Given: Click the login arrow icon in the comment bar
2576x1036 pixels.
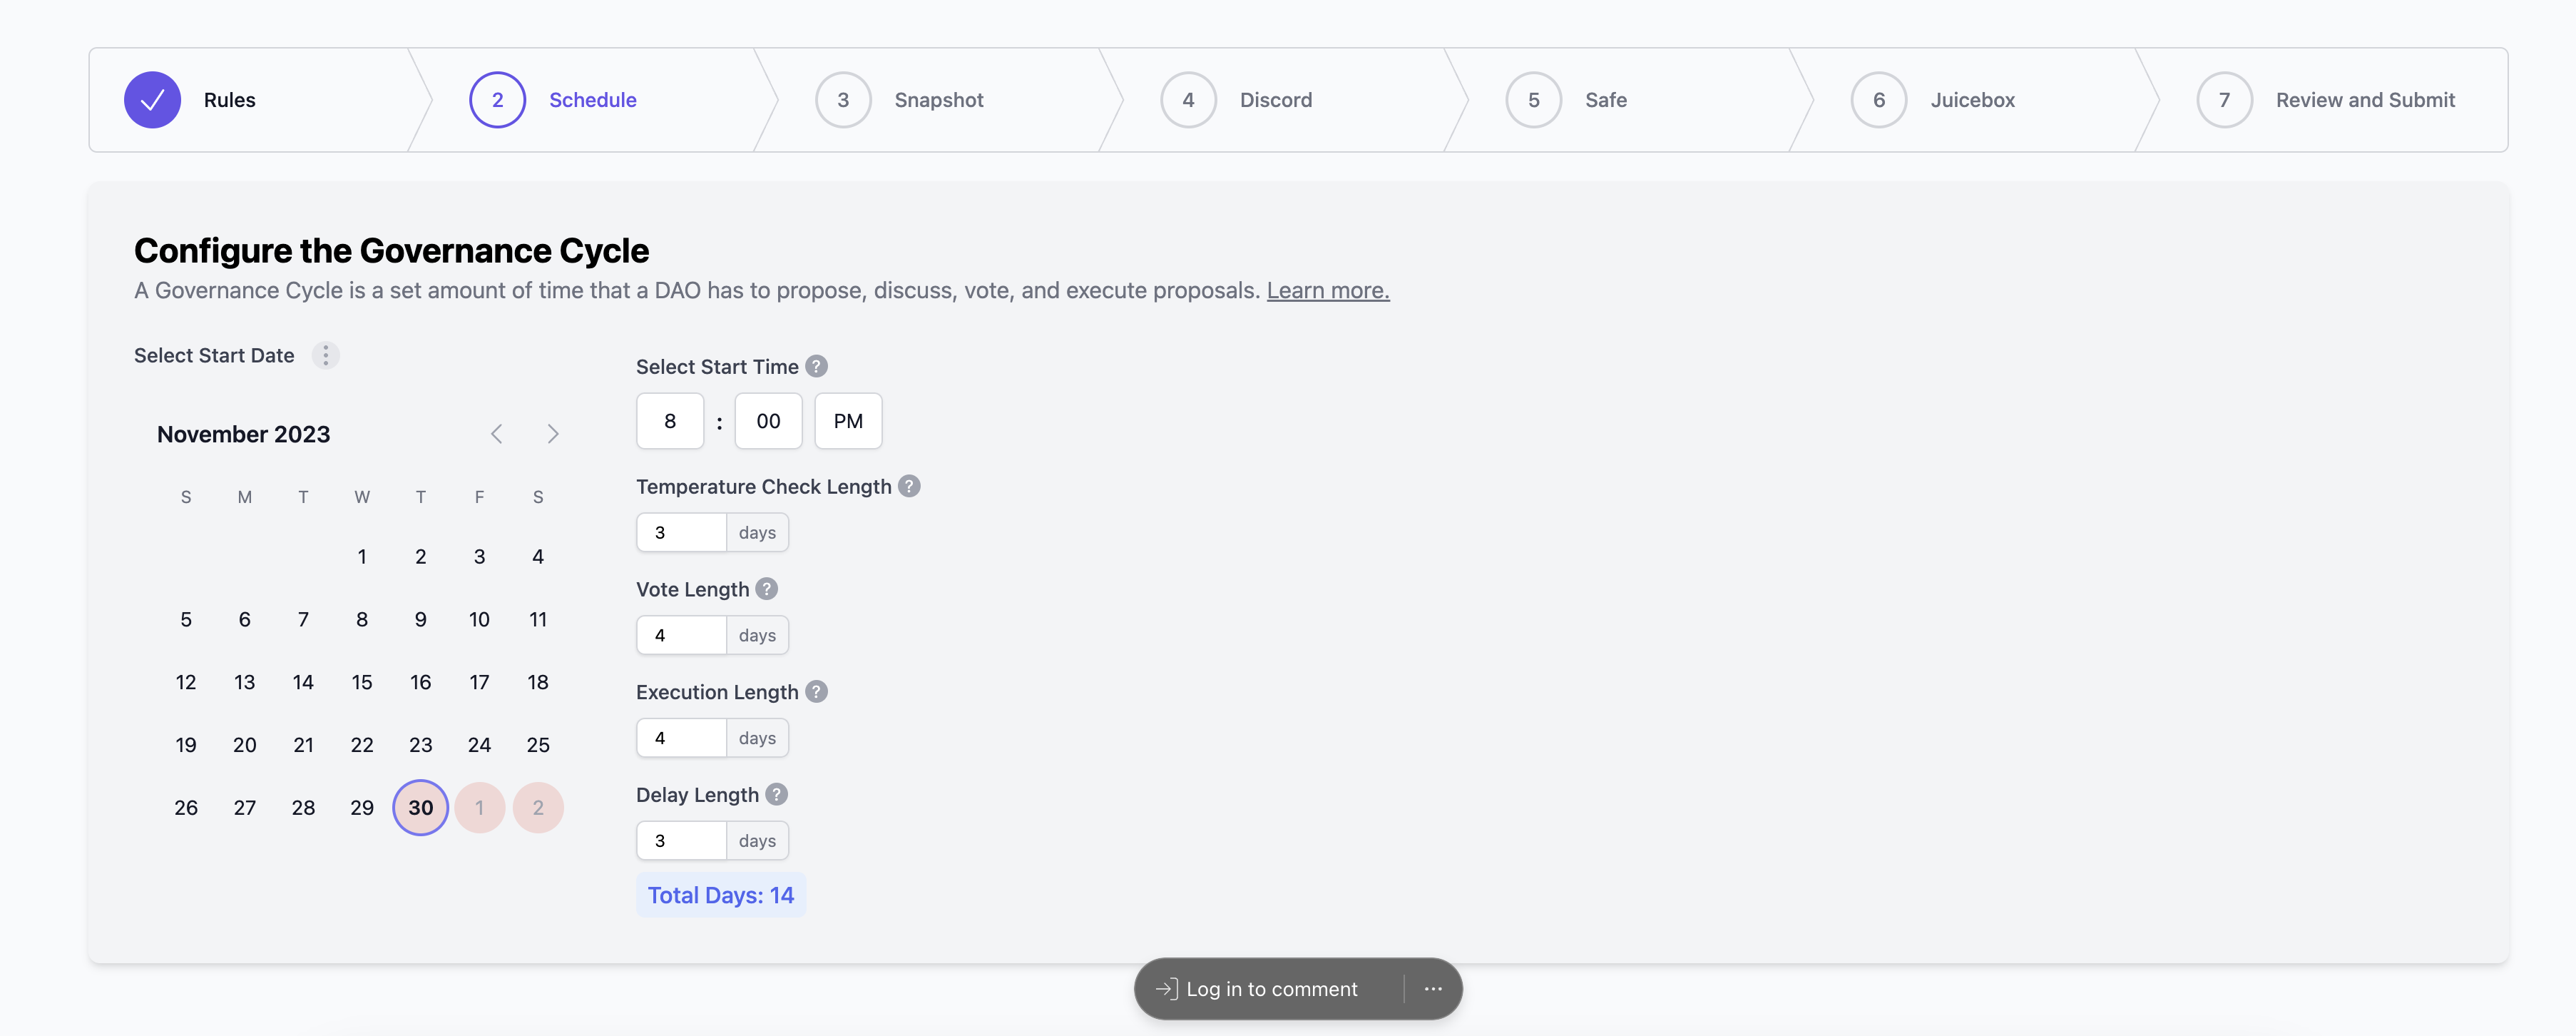Looking at the screenshot, I should (1166, 988).
